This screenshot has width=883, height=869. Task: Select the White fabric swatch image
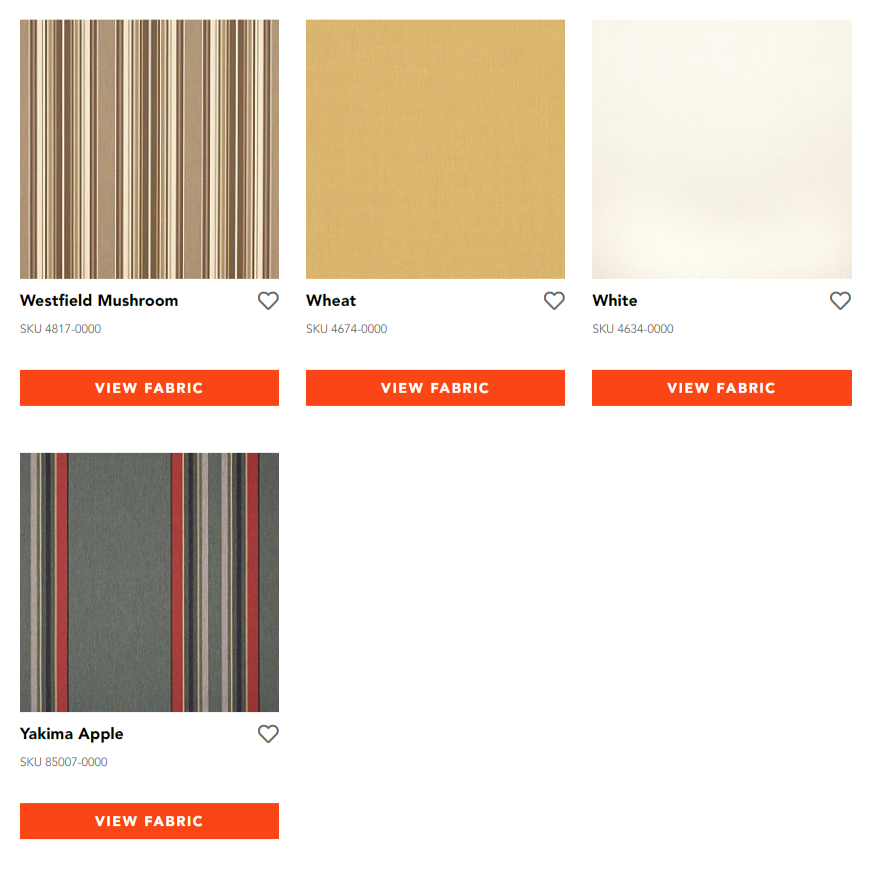722,149
